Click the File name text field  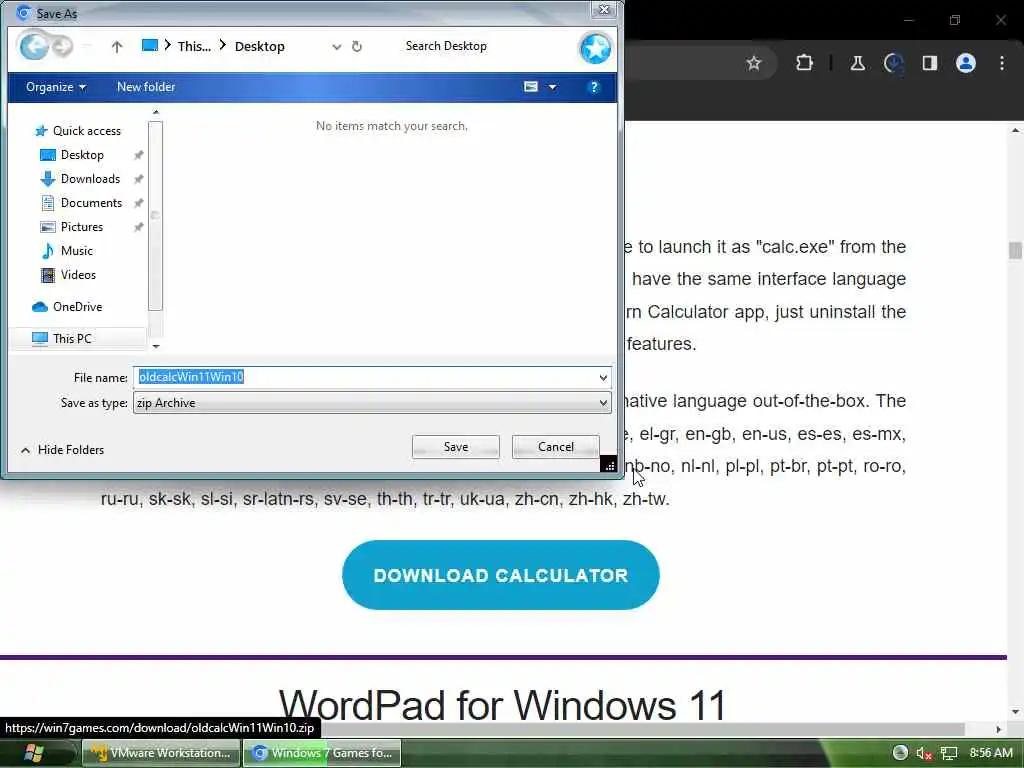click(365, 377)
